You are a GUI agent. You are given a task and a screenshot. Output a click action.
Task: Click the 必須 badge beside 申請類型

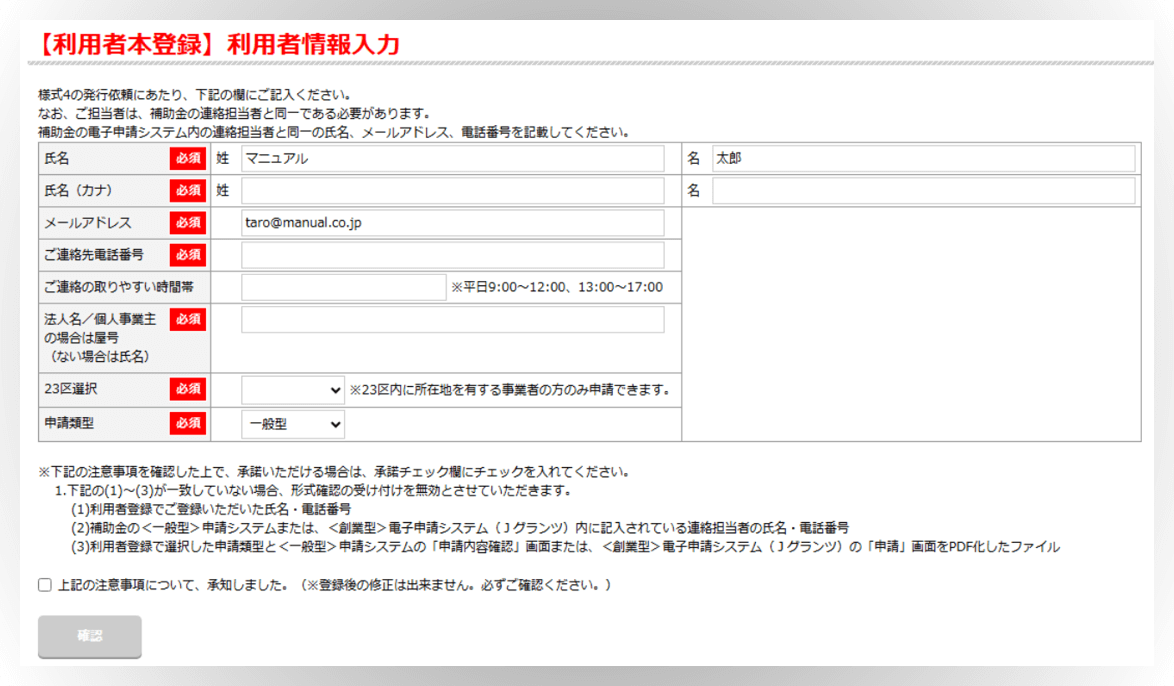coord(188,423)
